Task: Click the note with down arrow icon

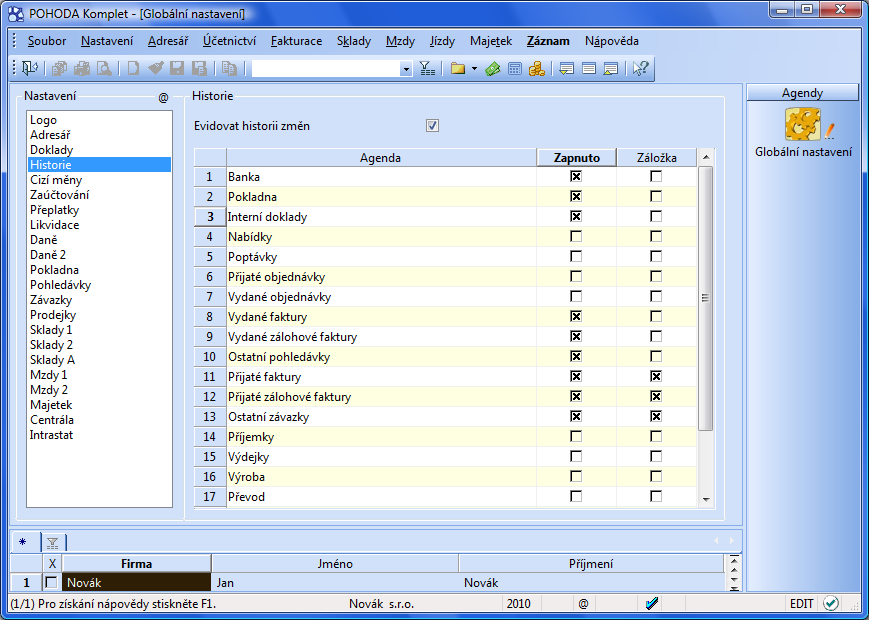Action: [566, 68]
